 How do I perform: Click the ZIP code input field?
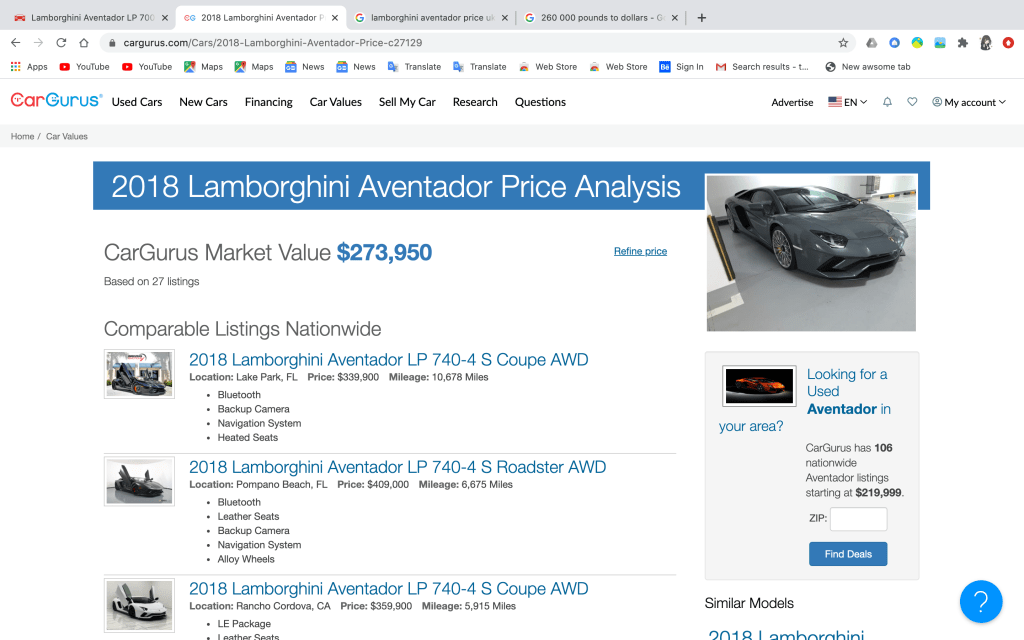[x=858, y=519]
